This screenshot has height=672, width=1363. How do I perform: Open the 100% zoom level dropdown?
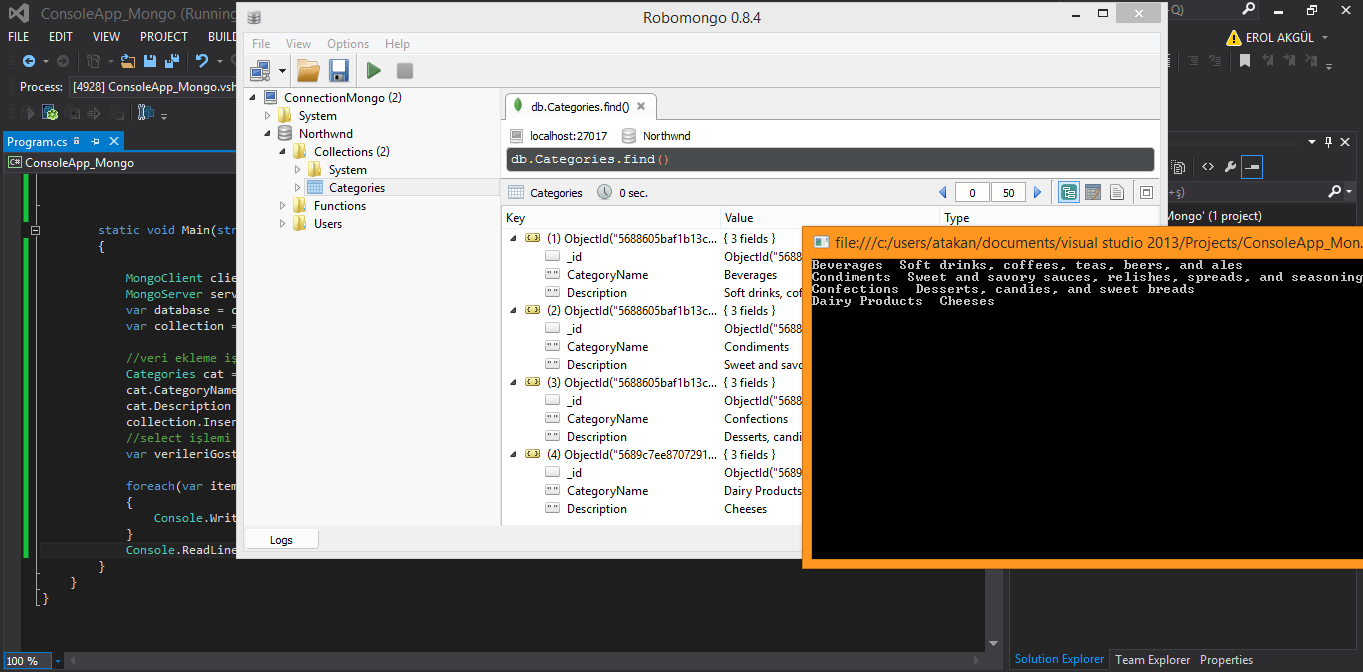coord(57,661)
